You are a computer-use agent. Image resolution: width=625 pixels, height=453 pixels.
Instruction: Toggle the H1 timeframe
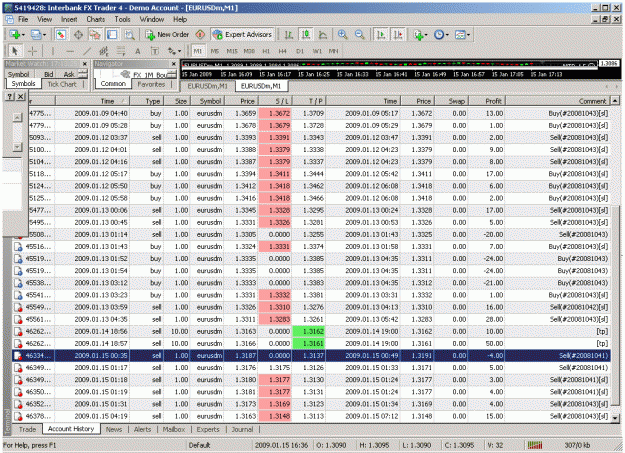tap(266, 51)
